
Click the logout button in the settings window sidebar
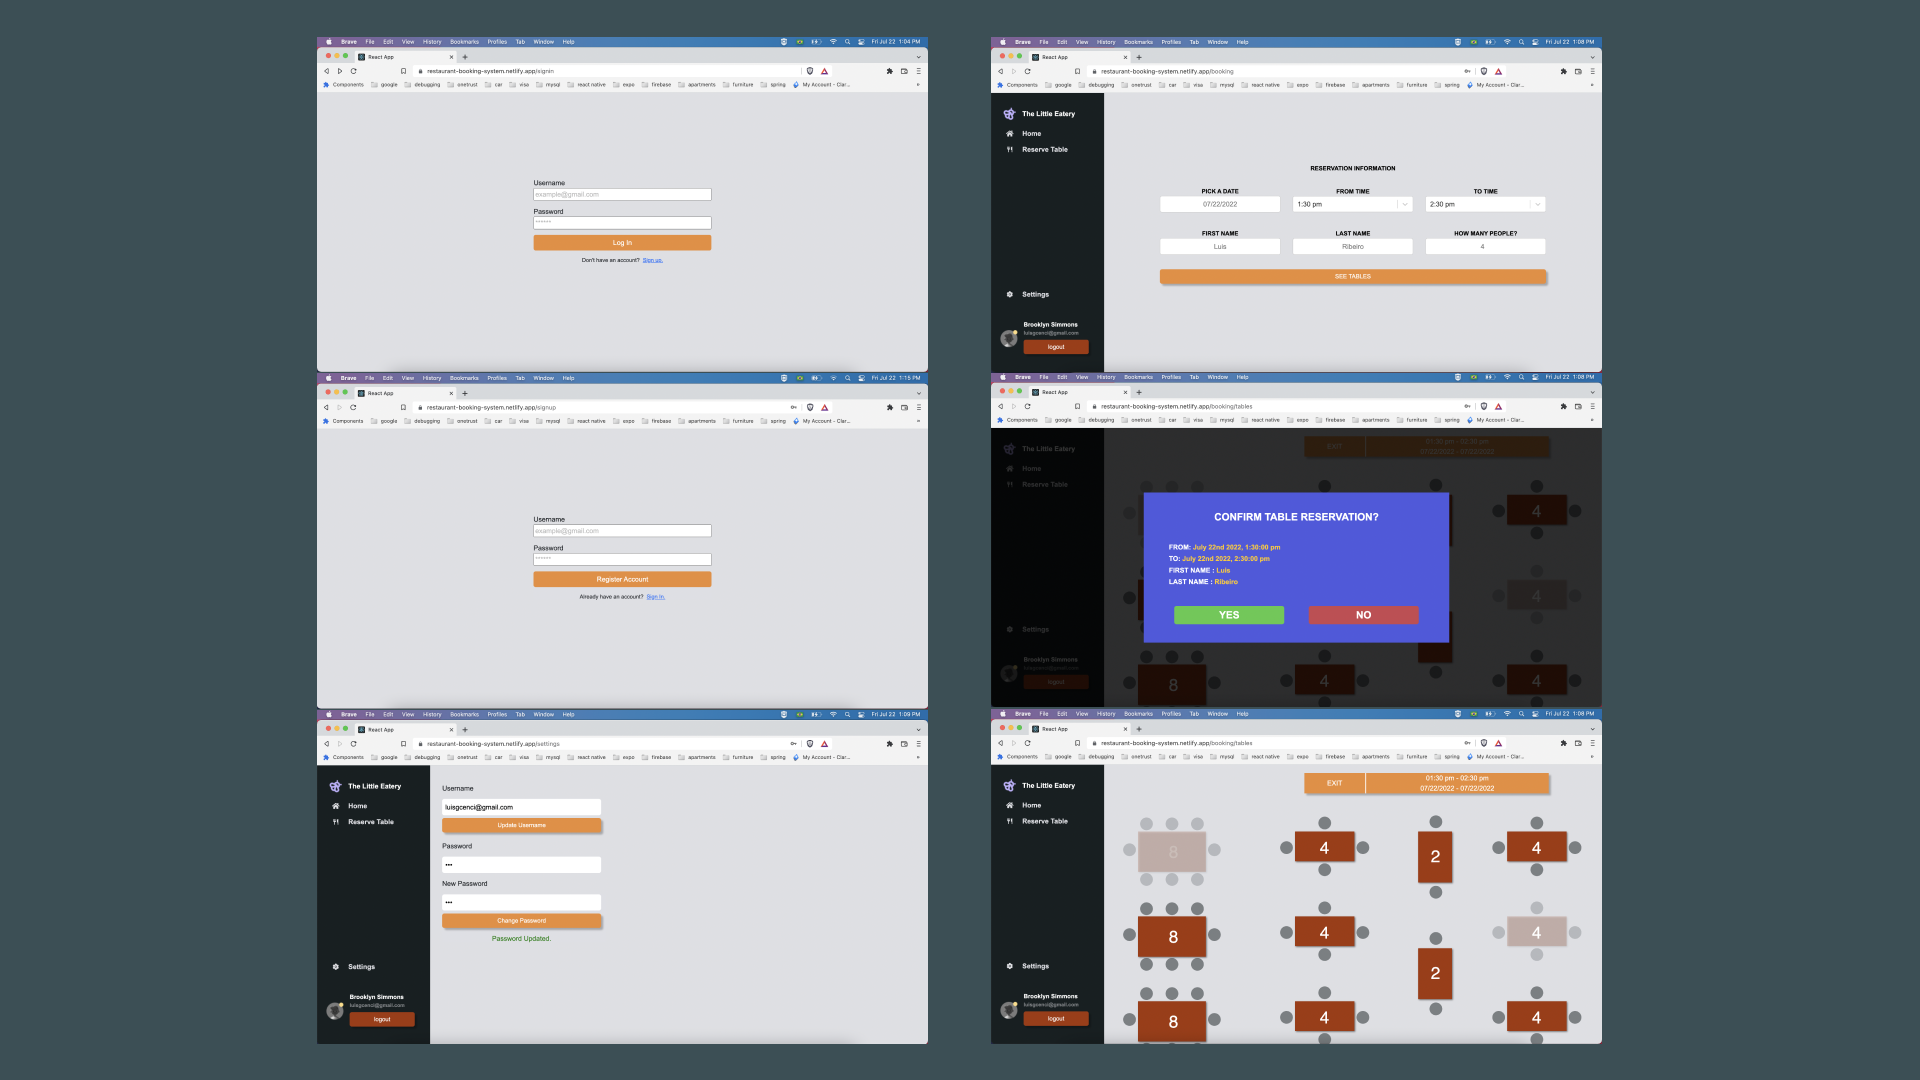(382, 1019)
